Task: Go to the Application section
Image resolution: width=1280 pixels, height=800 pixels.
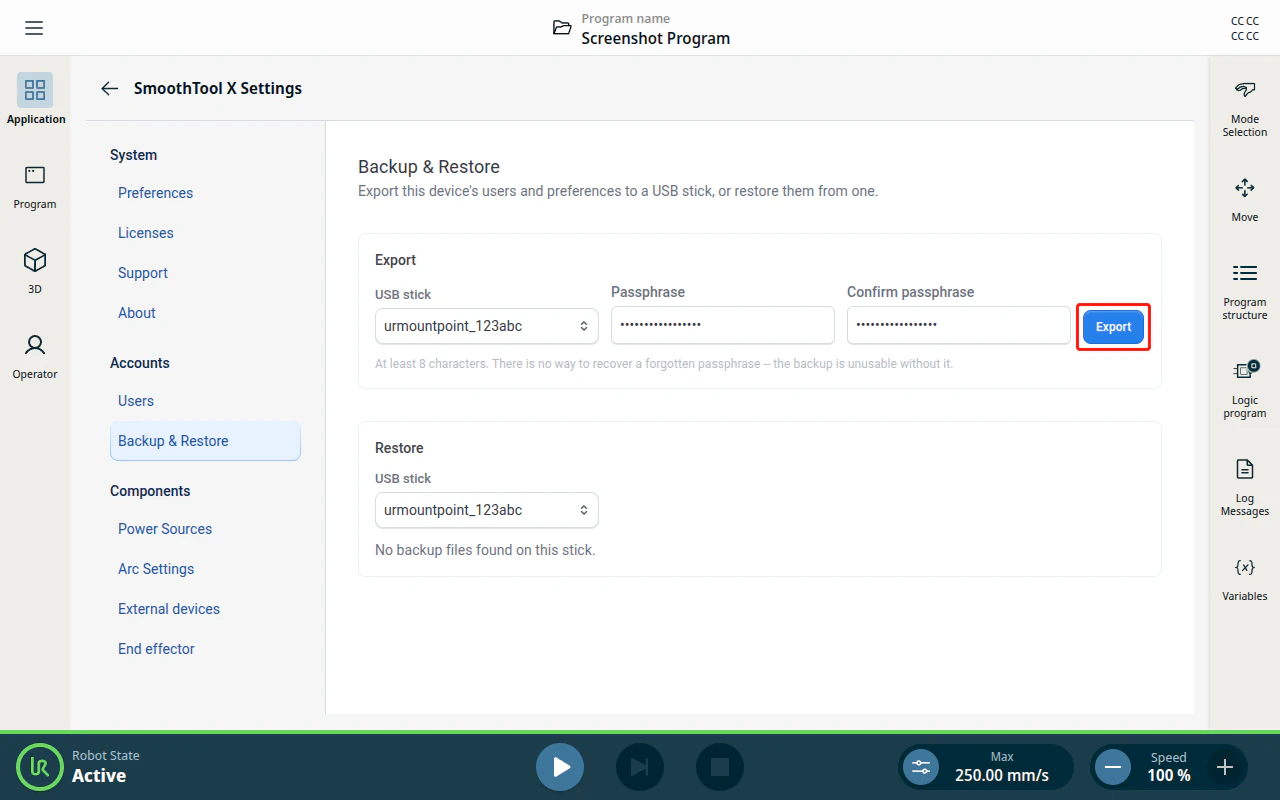Action: [x=35, y=99]
